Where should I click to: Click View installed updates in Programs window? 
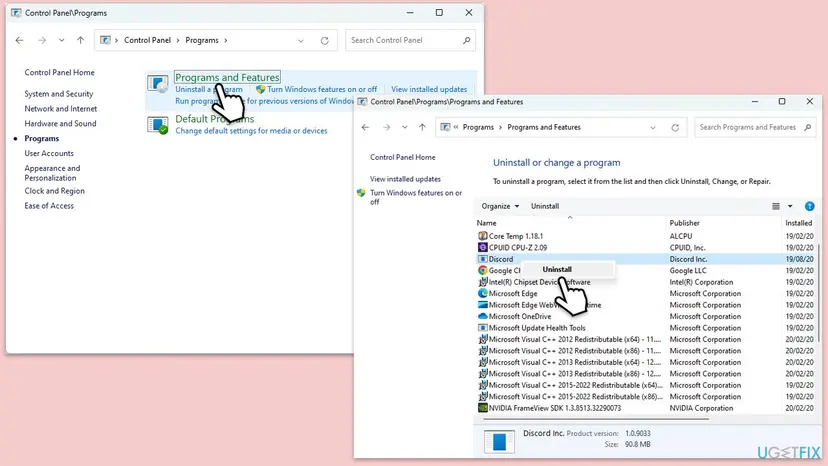pyautogui.click(x=429, y=89)
